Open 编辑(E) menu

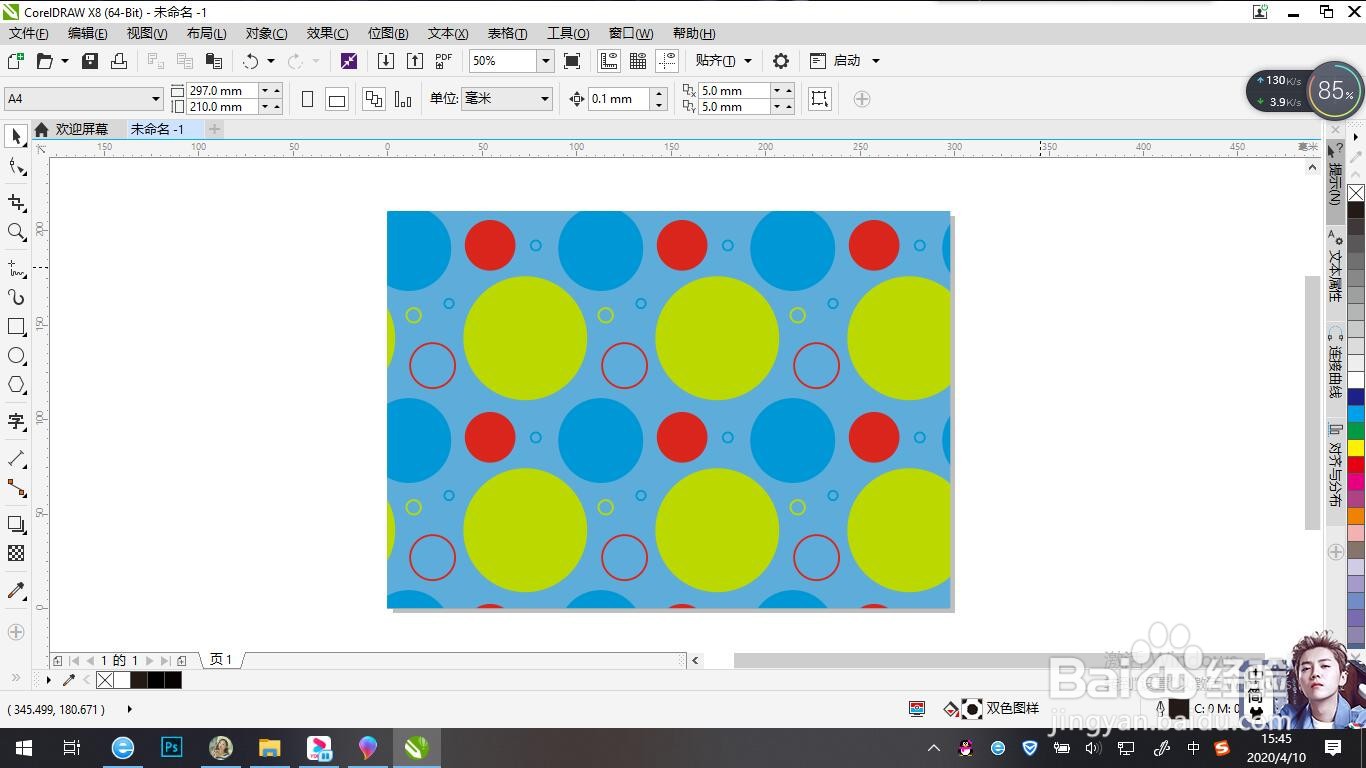(x=87, y=34)
